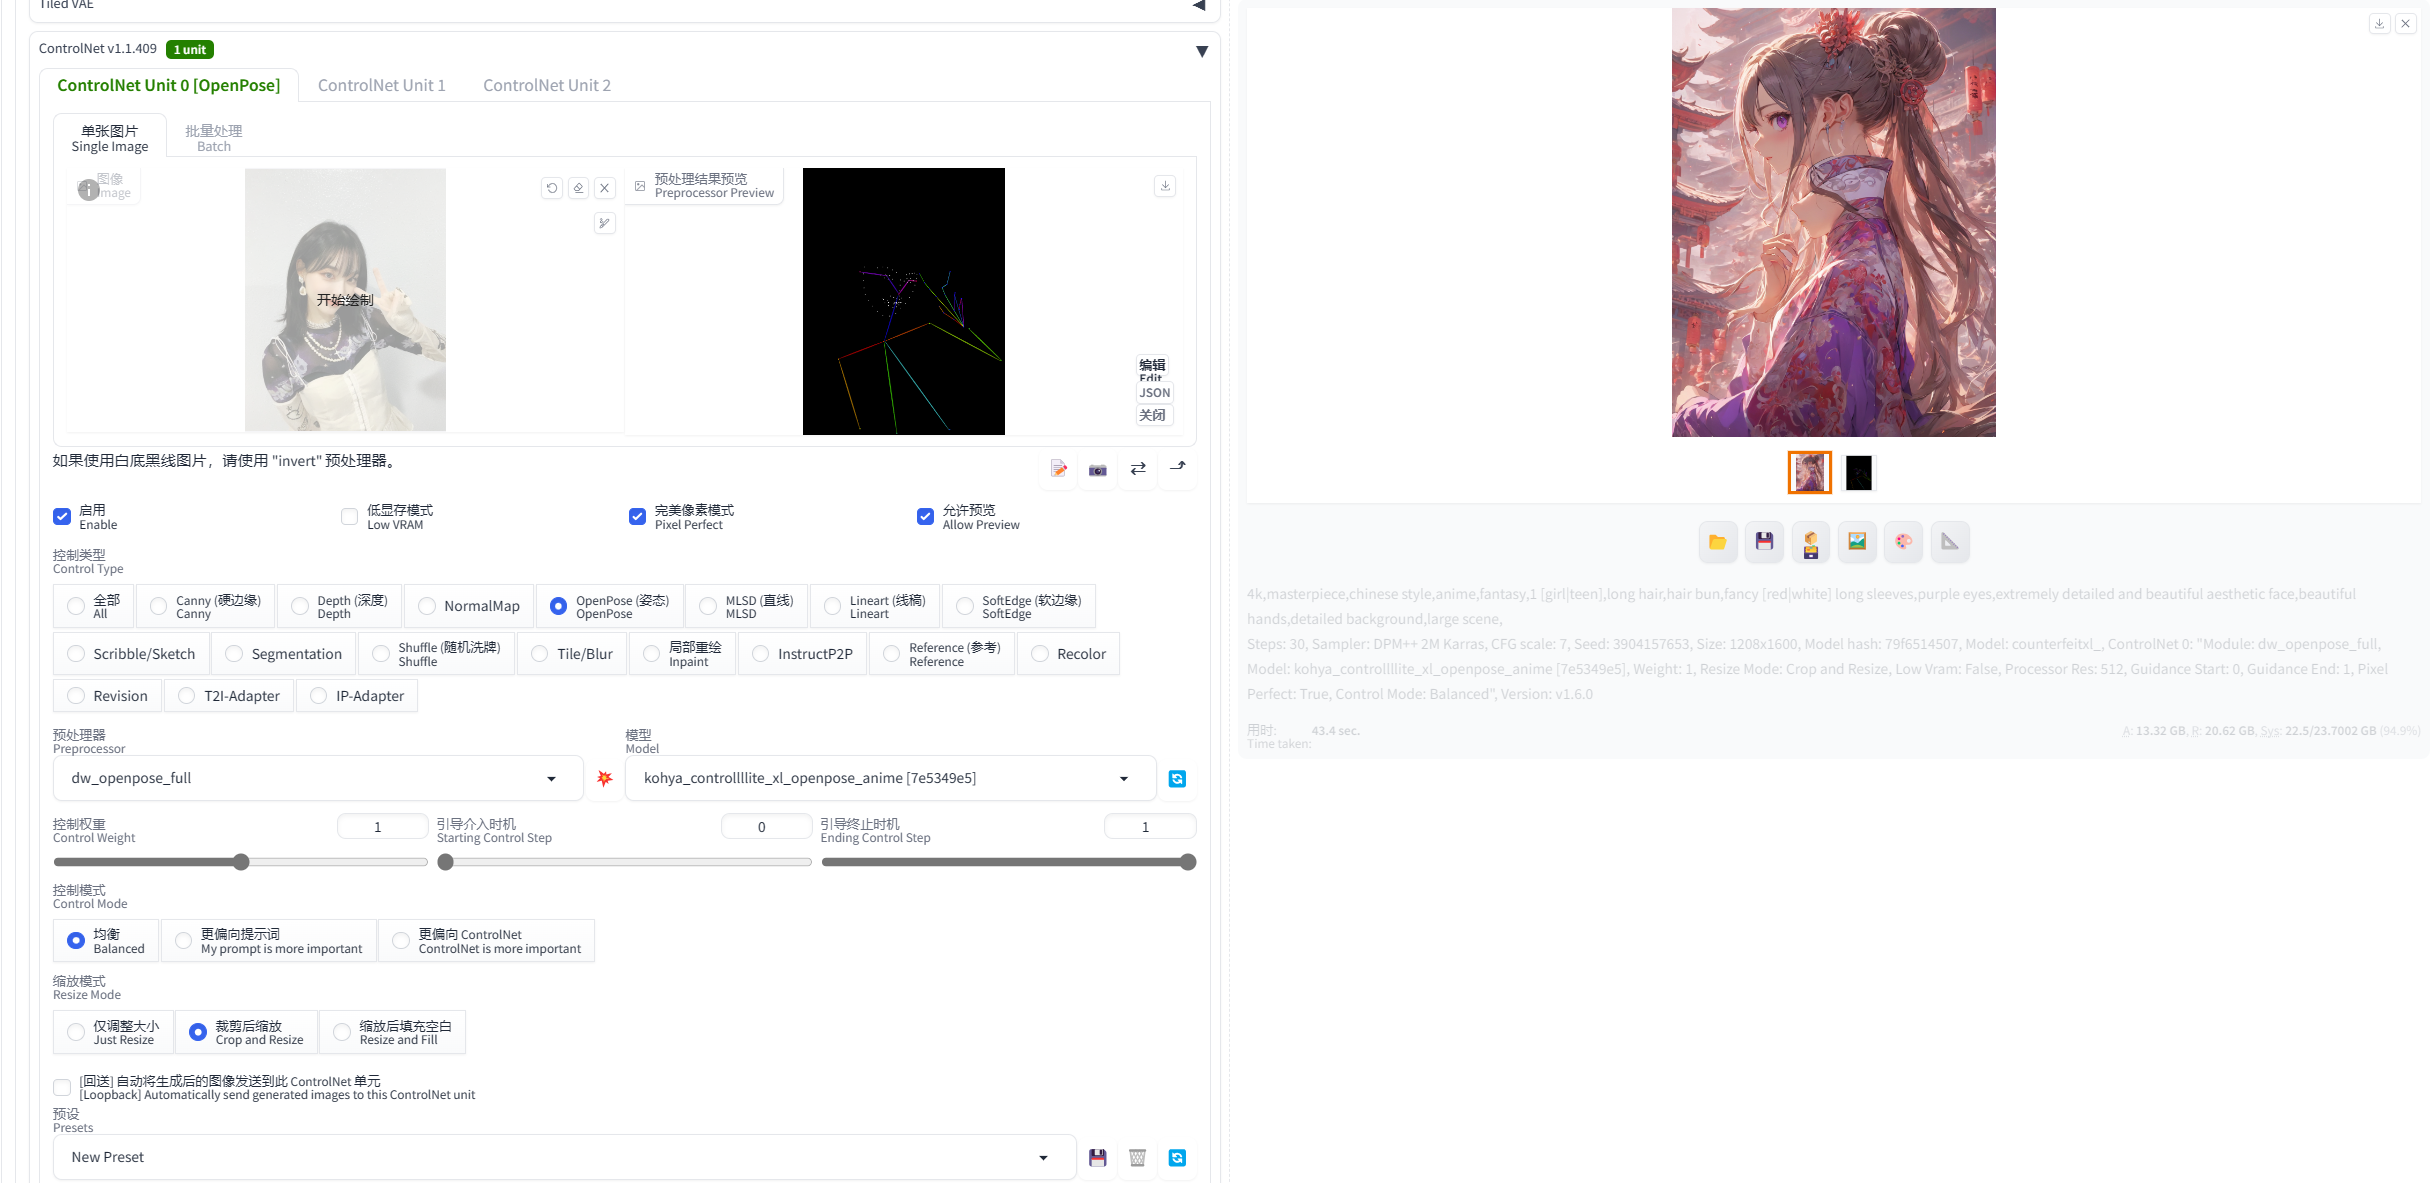Viewport: 2432px width, 1183px height.
Task: Download the preprocessor preview image
Action: tap(1164, 186)
